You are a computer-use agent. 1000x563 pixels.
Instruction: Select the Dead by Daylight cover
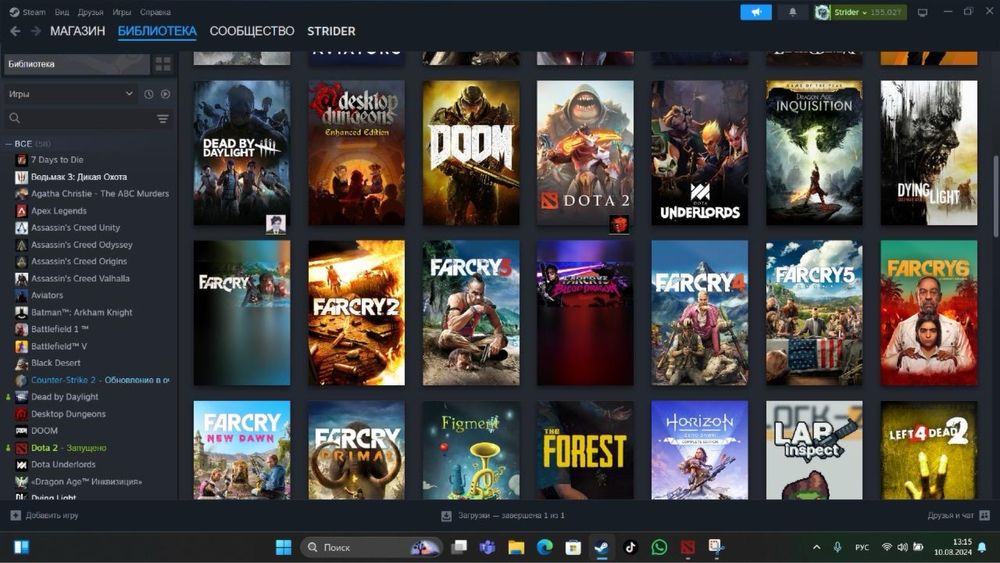(242, 152)
